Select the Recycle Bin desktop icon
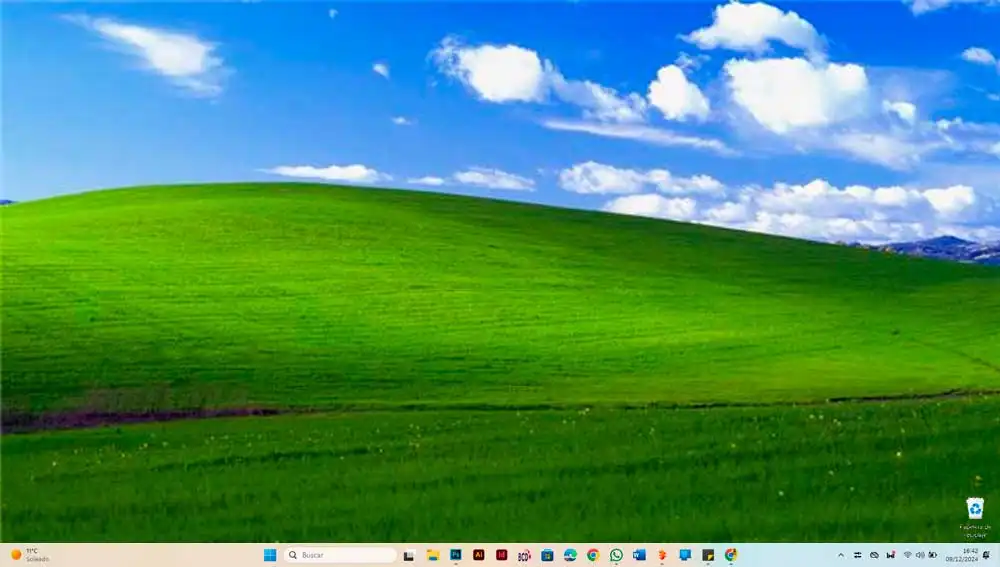Screen dimensions: 1000x567 point(975,517)
